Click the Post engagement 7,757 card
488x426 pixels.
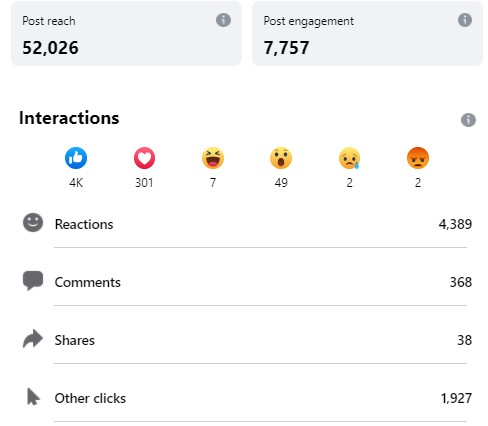367,33
